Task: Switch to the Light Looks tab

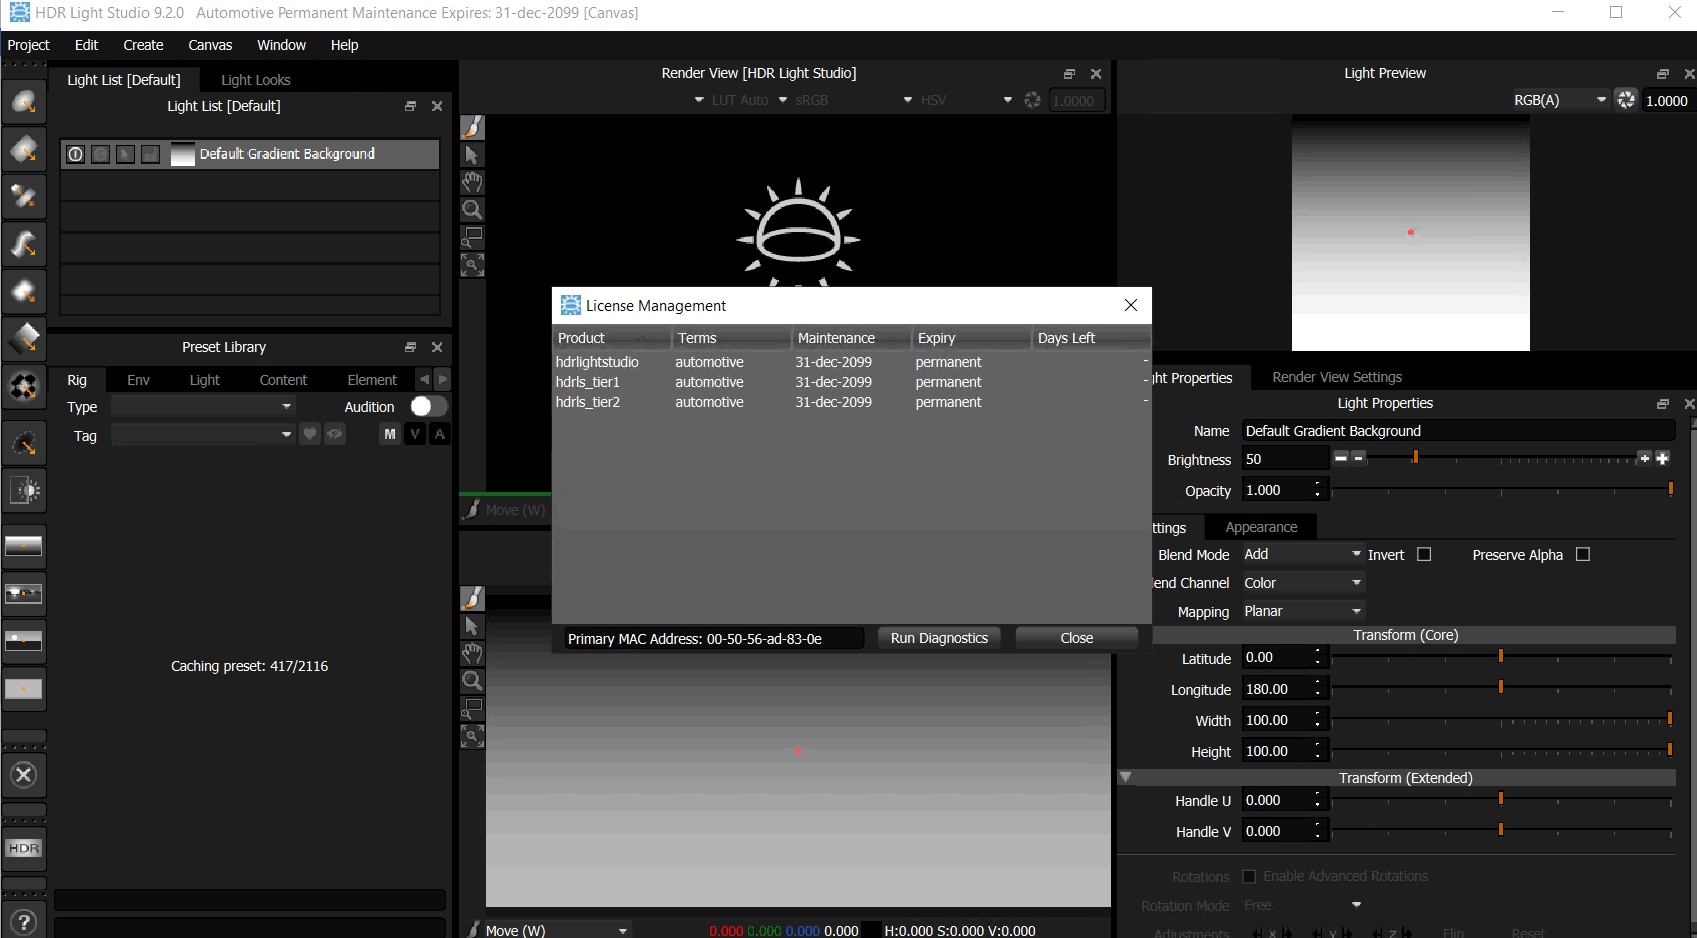Action: [x=255, y=80]
